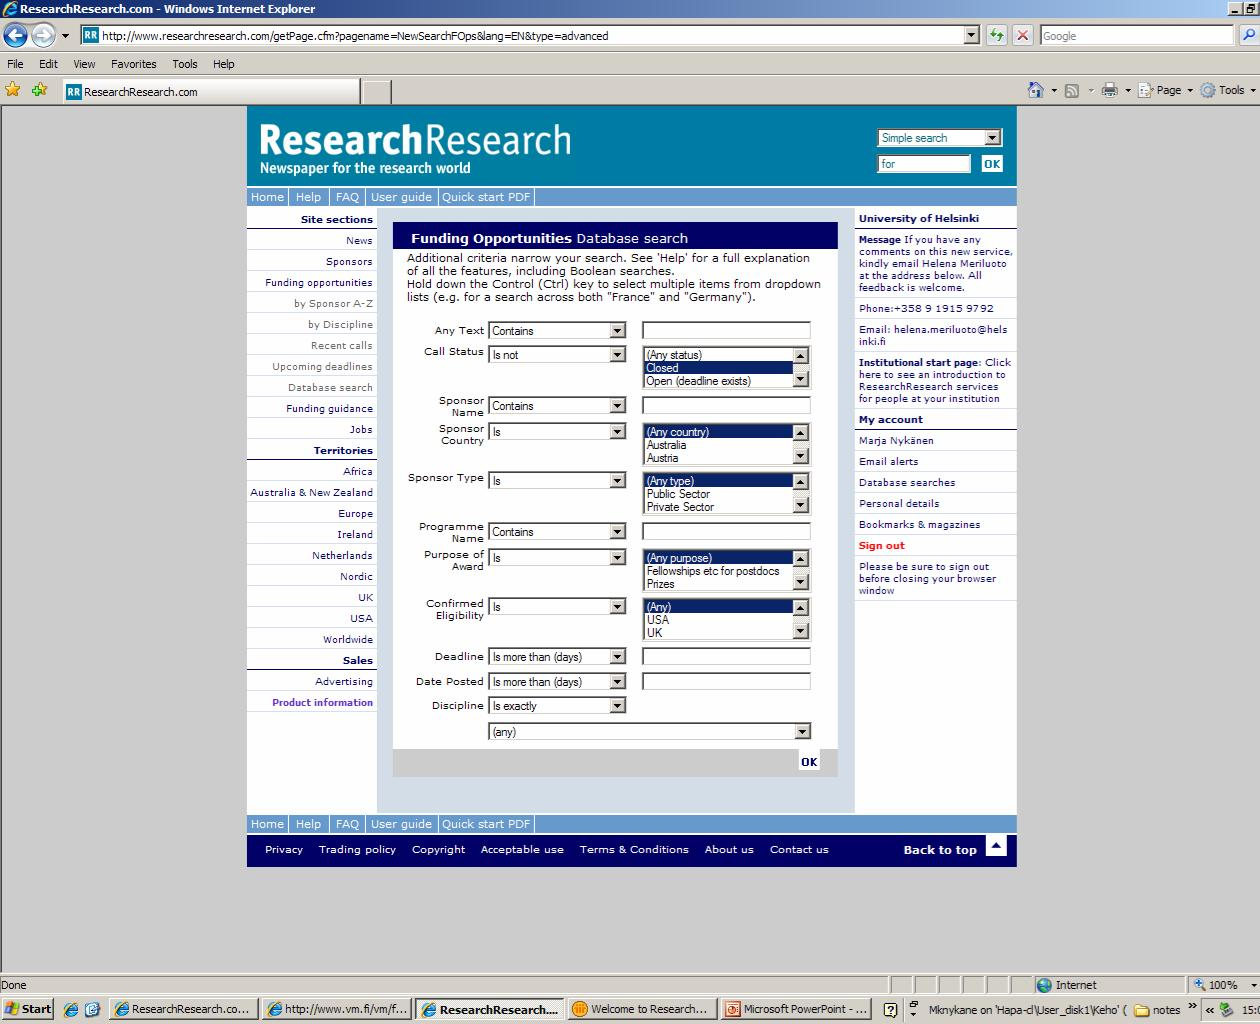Open the Tools gear menu in command bar
The height and width of the screenshot is (1024, 1260).
[1227, 90]
